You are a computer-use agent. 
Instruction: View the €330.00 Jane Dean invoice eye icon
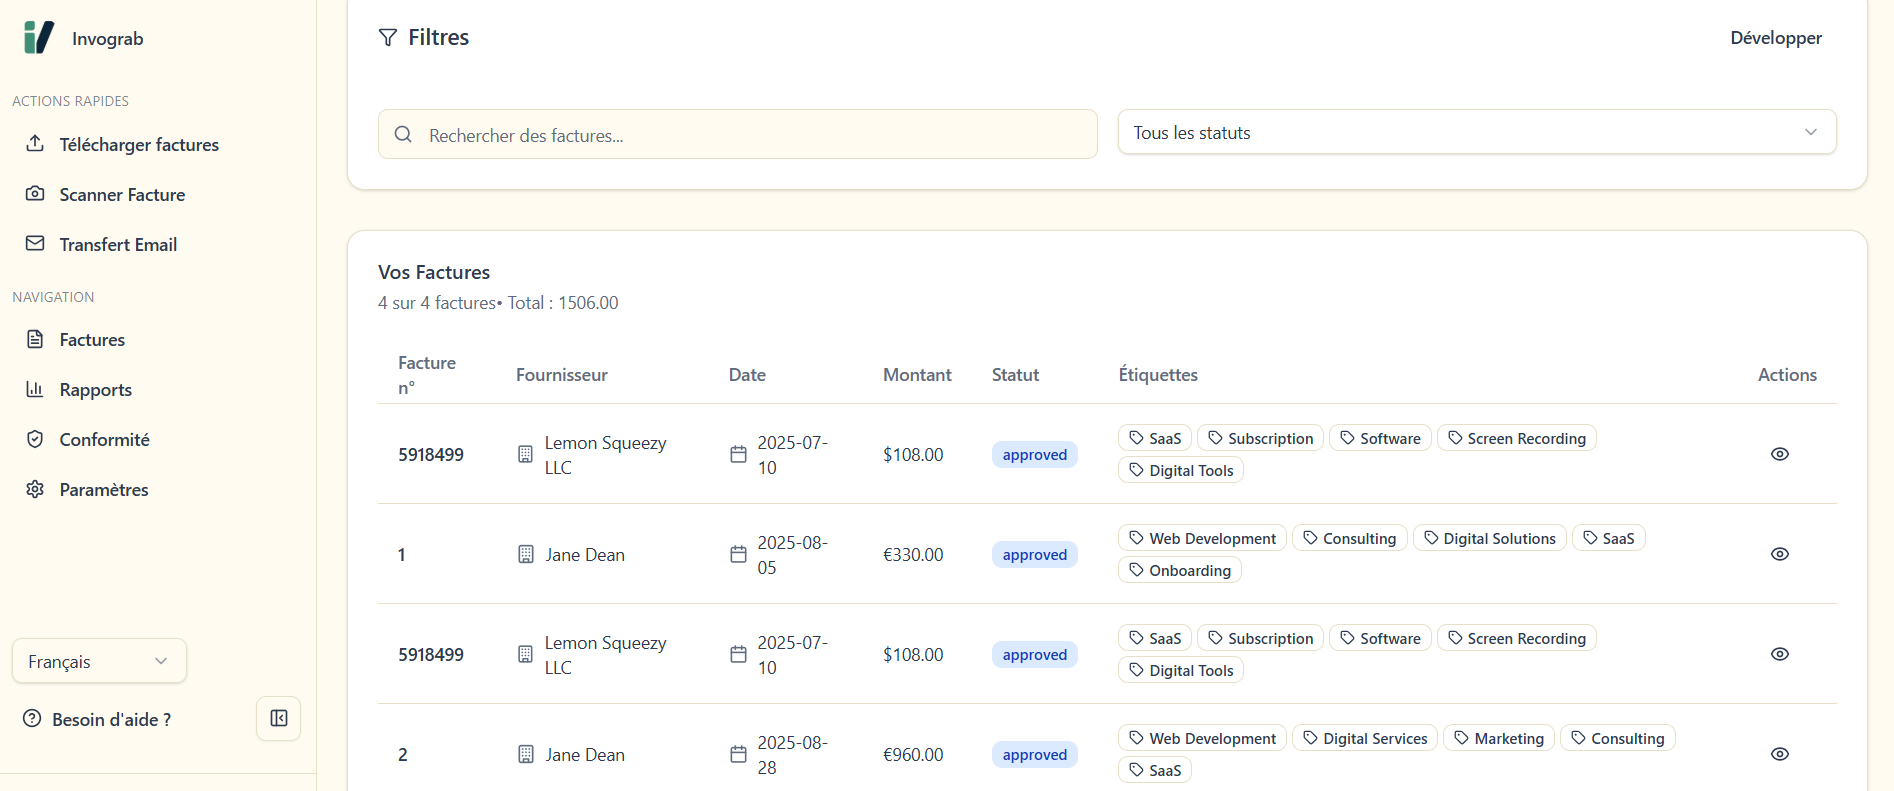point(1779,554)
